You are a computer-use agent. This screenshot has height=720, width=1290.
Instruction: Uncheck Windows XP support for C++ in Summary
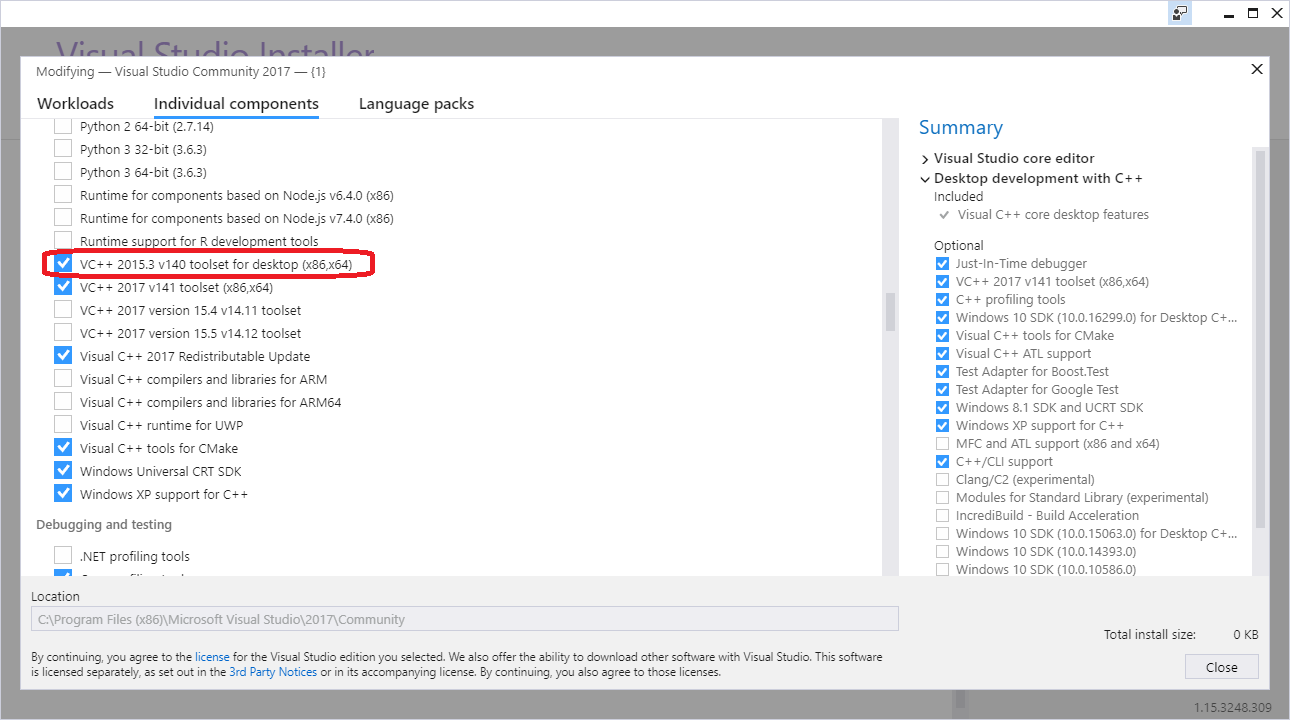tap(942, 426)
